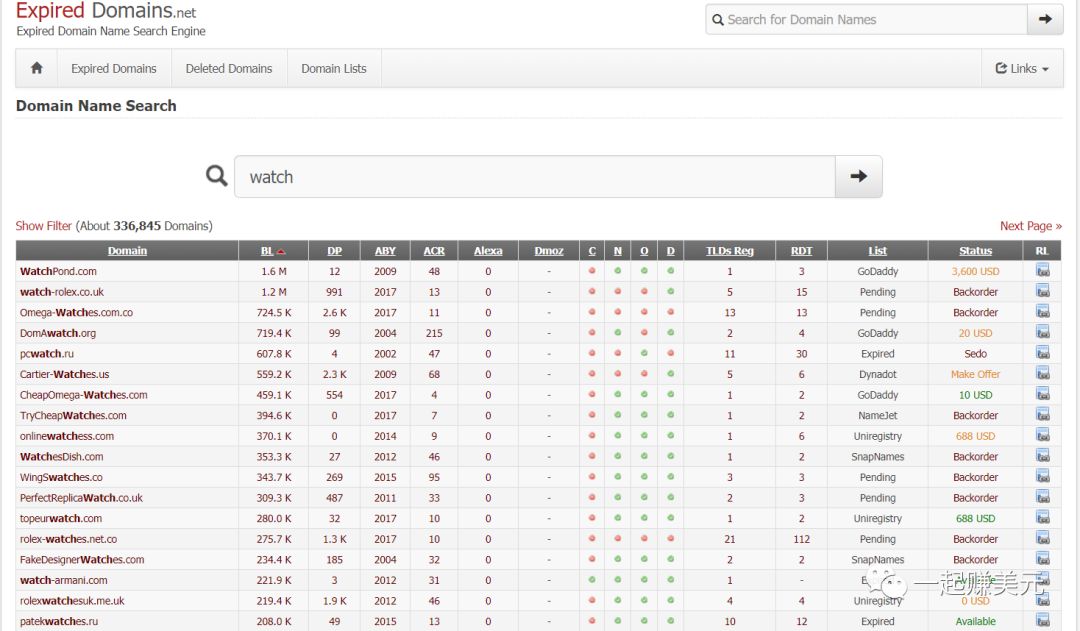This screenshot has height=631, width=1080.
Task: Sort table by TLDs Reg column
Action: pos(729,251)
